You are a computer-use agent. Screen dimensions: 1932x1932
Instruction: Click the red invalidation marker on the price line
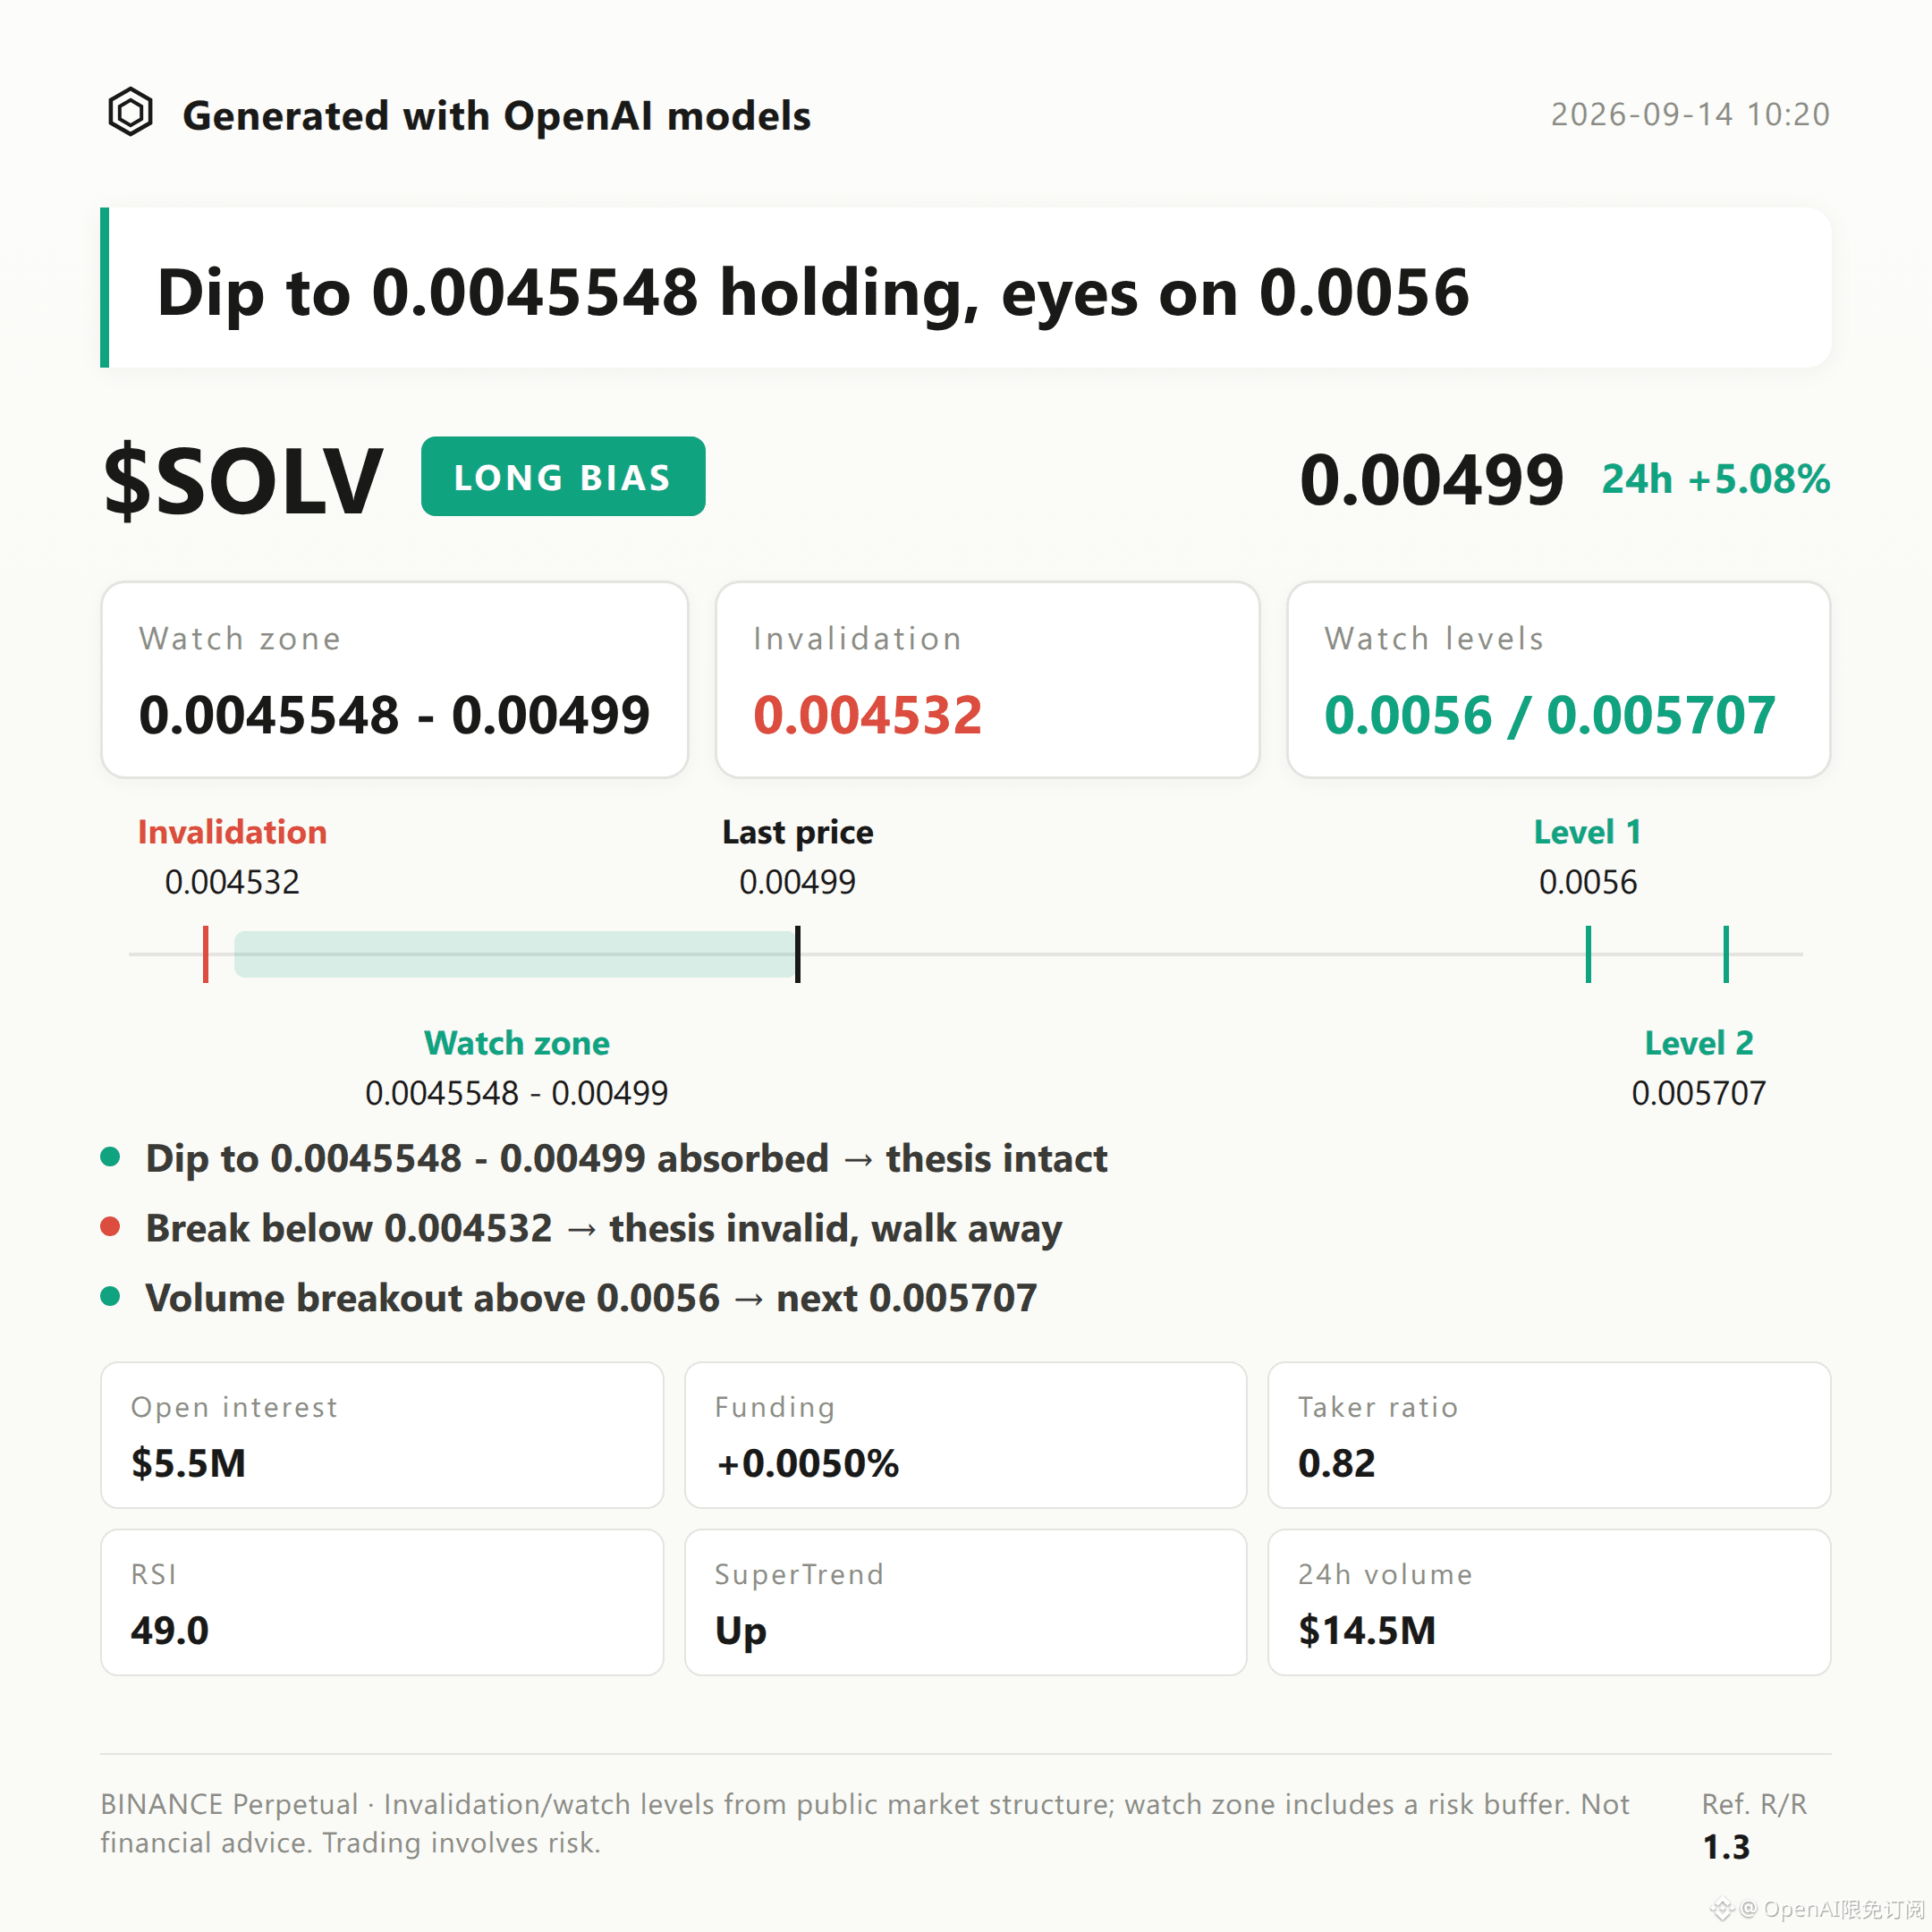[x=206, y=954]
